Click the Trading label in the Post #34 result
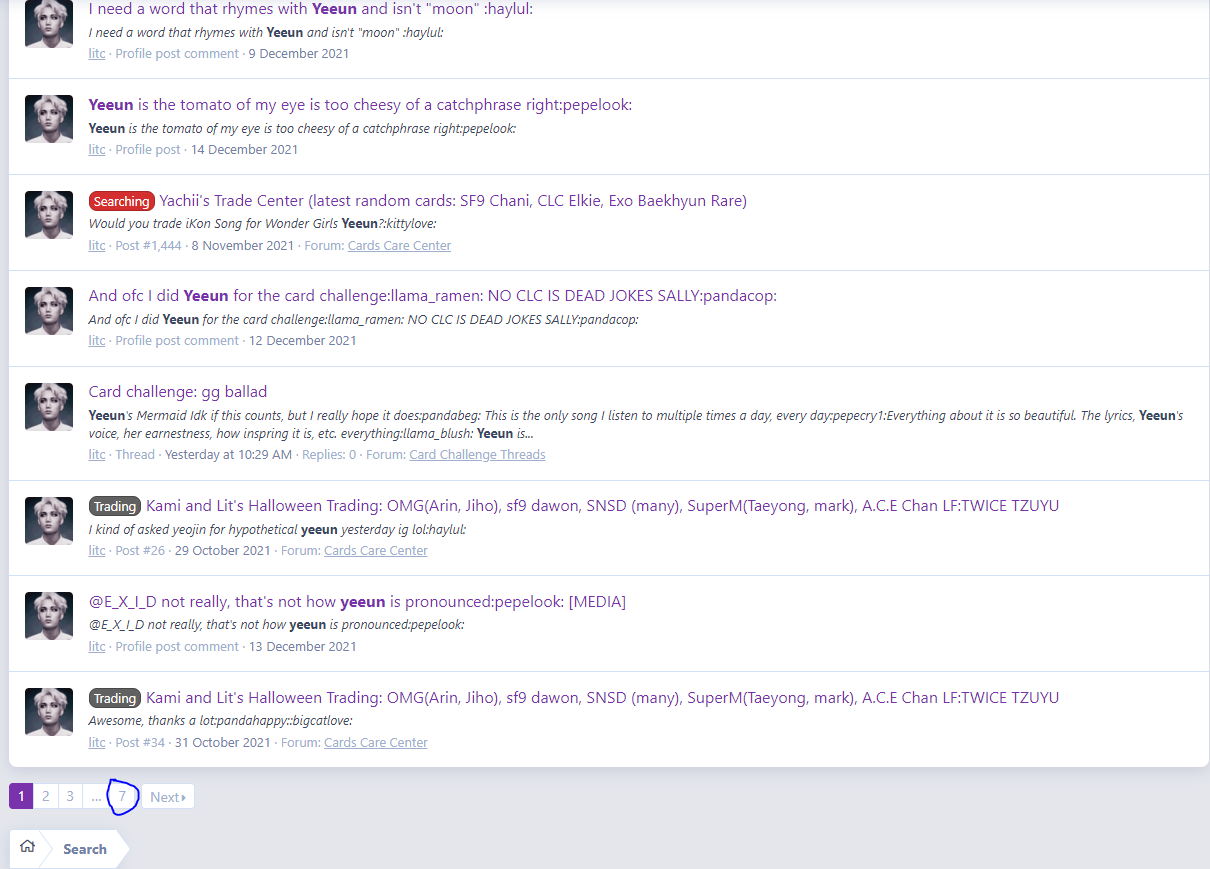 click(x=115, y=698)
